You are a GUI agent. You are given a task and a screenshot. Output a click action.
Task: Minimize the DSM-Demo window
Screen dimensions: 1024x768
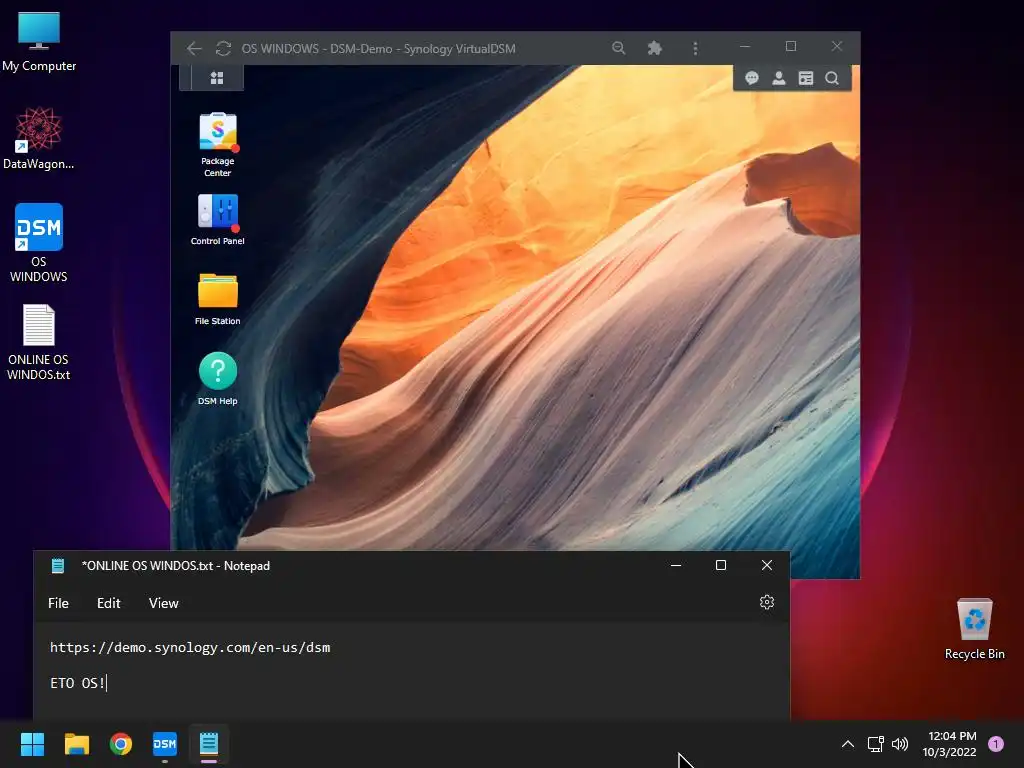coord(744,47)
